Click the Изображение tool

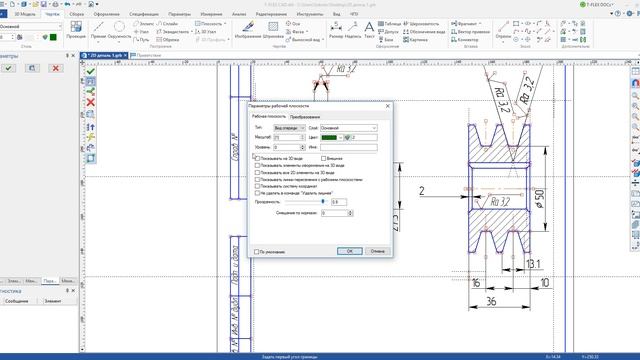[x=247, y=30]
